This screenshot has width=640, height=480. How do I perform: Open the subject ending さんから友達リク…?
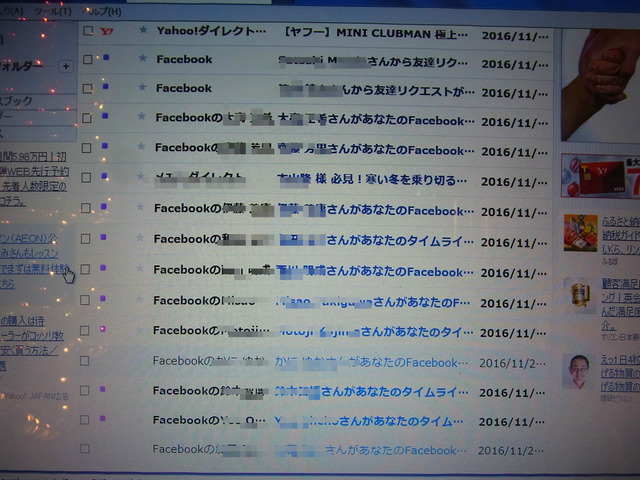(373, 61)
